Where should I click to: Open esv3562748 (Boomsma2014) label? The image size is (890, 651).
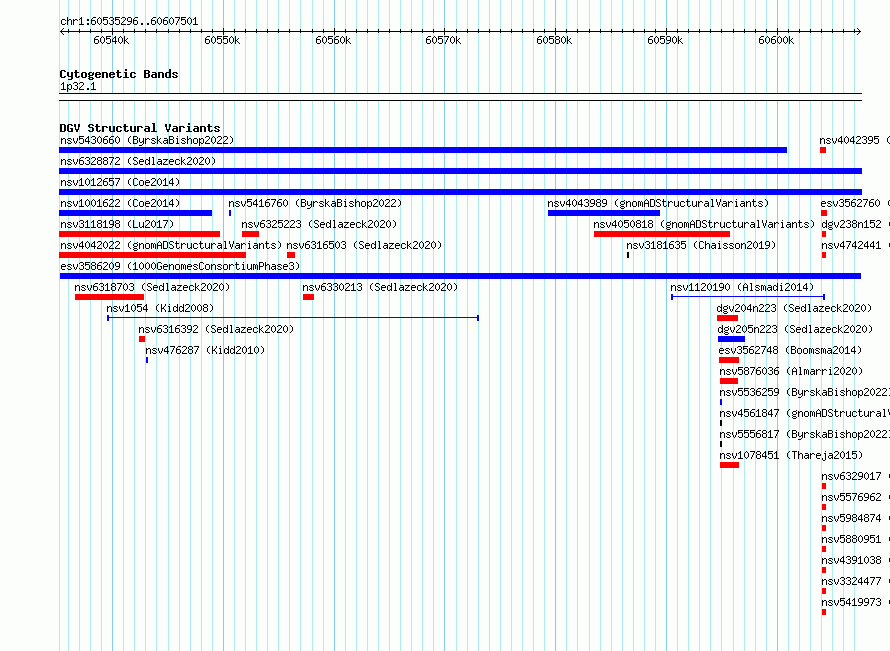pyautogui.click(x=790, y=350)
